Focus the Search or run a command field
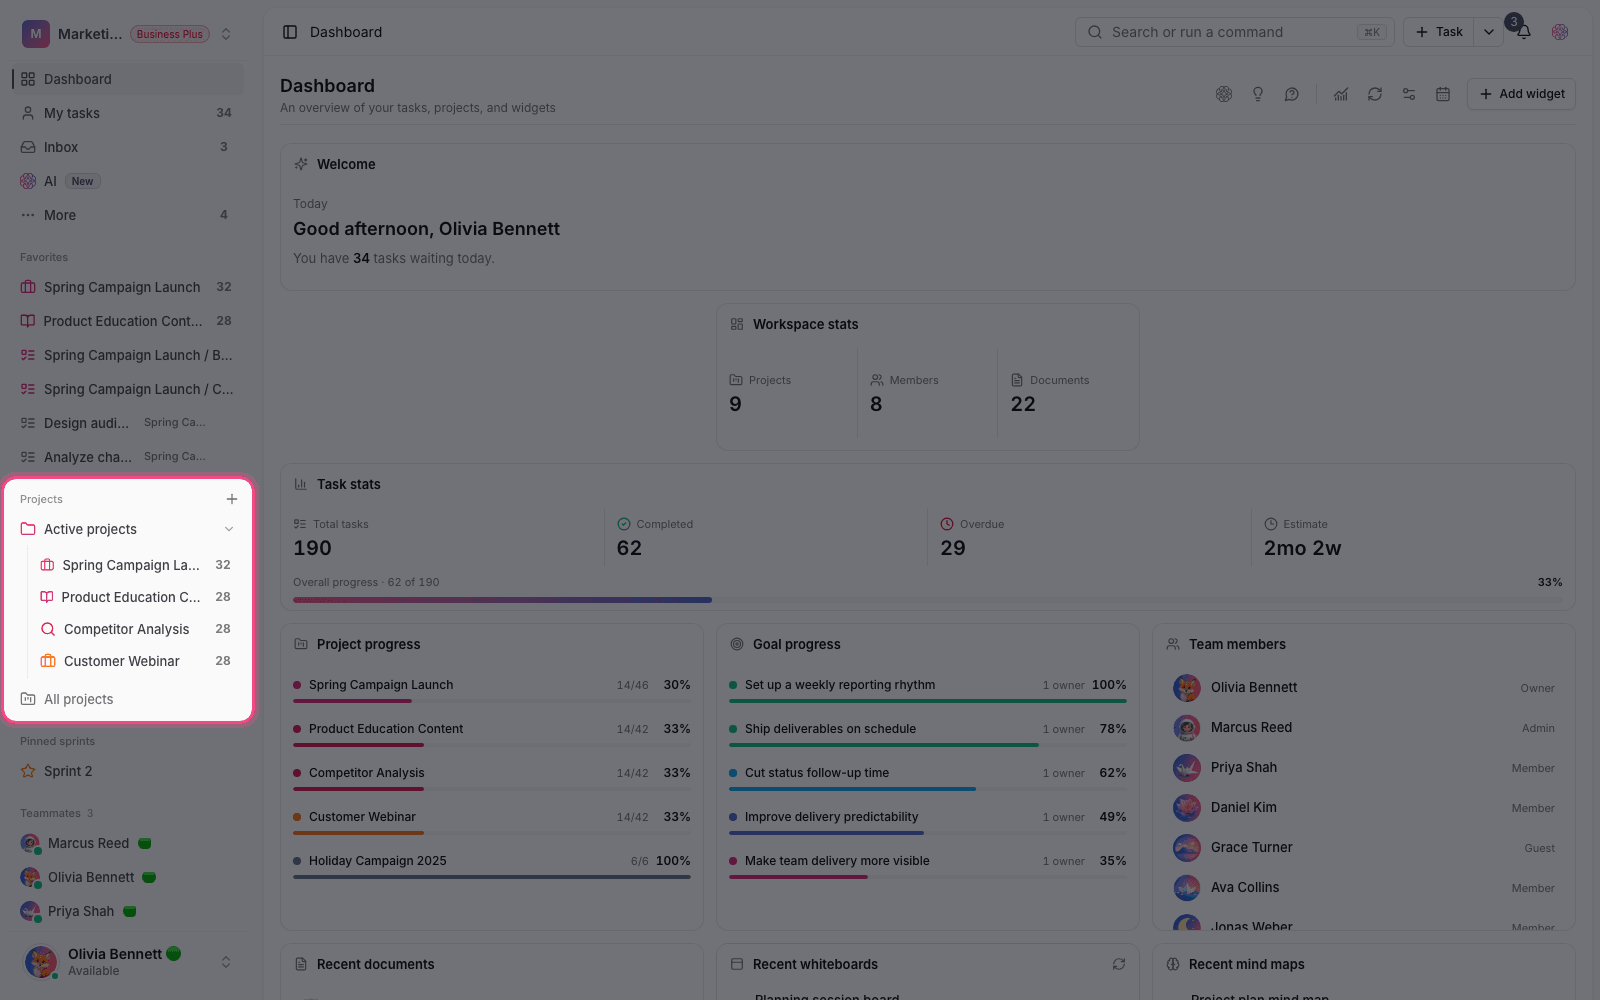The width and height of the screenshot is (1600, 1000). point(1235,32)
